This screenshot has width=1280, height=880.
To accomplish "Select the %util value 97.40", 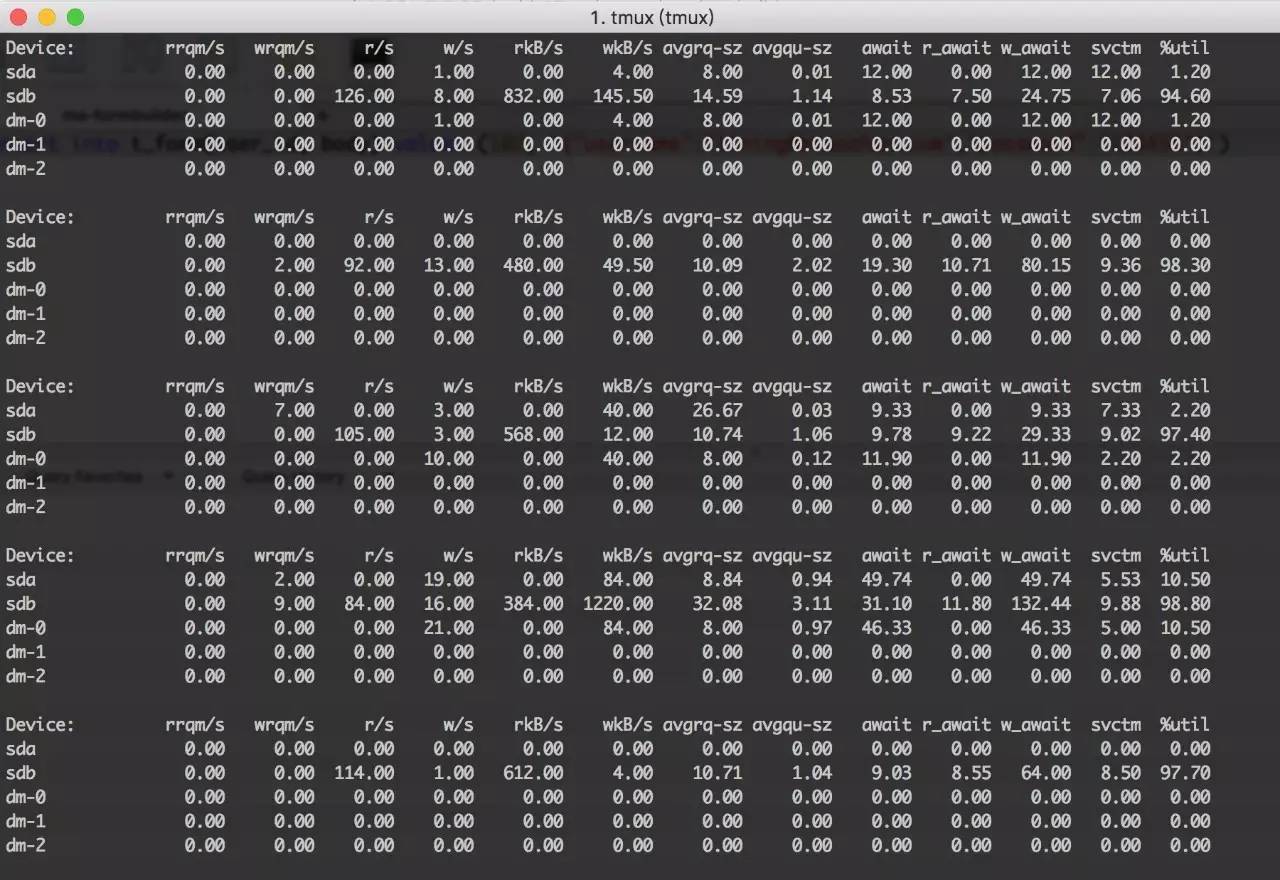I will click(x=1186, y=434).
